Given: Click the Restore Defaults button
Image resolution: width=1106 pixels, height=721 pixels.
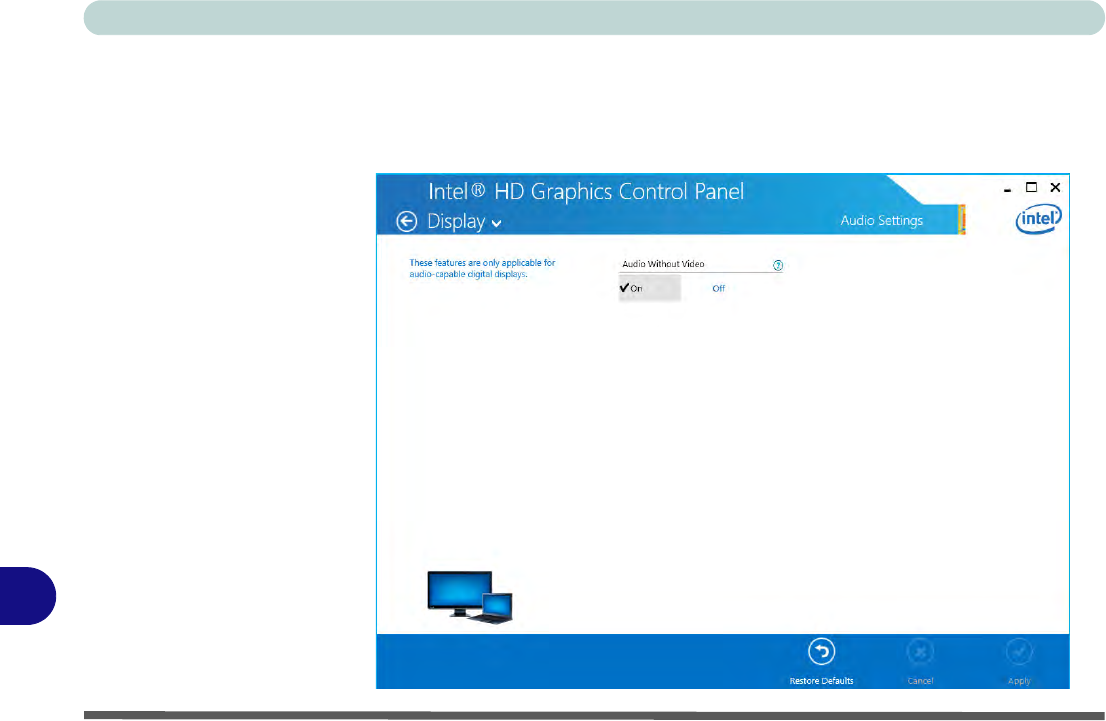Looking at the screenshot, I should tap(821, 661).
